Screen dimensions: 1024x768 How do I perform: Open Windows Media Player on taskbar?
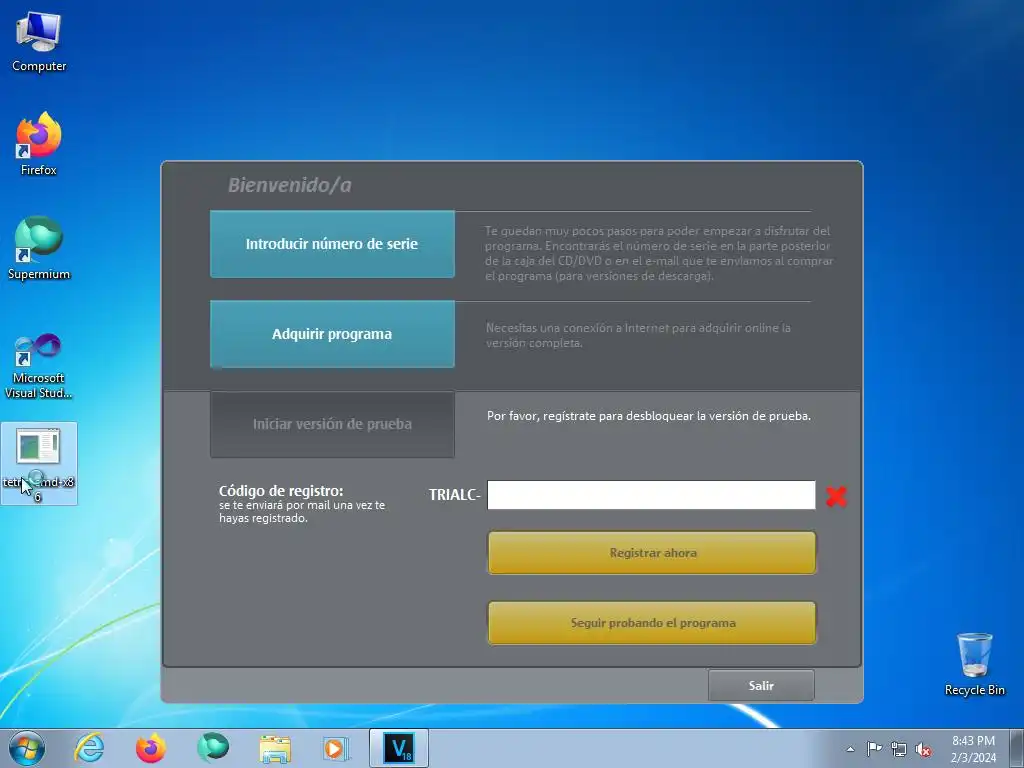336,748
